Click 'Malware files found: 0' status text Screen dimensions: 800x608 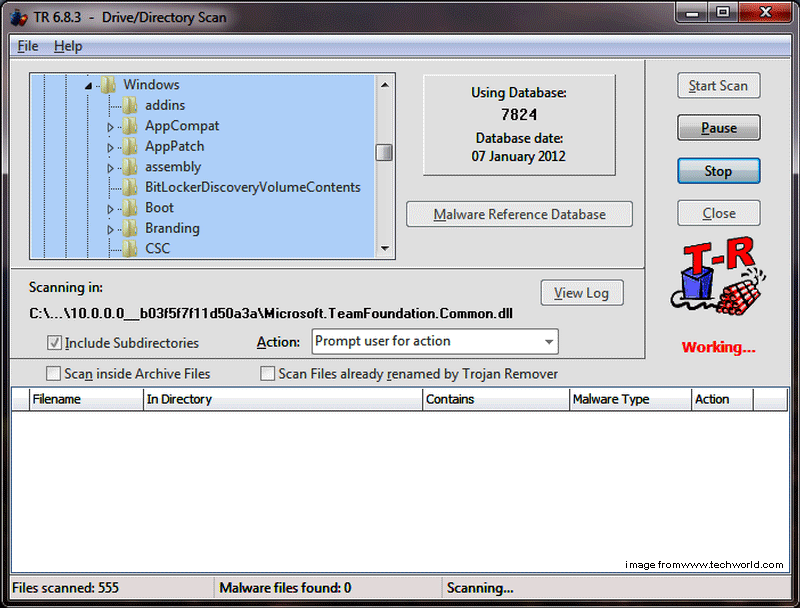[x=285, y=588]
